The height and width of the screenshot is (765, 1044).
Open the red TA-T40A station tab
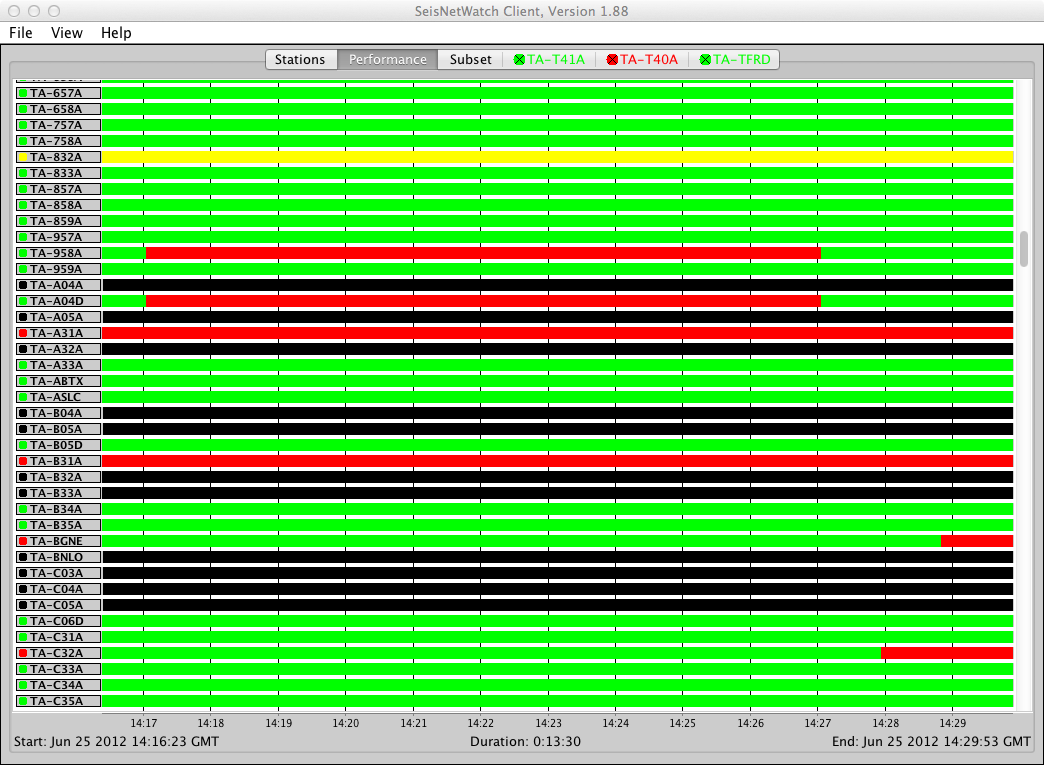click(x=642, y=59)
